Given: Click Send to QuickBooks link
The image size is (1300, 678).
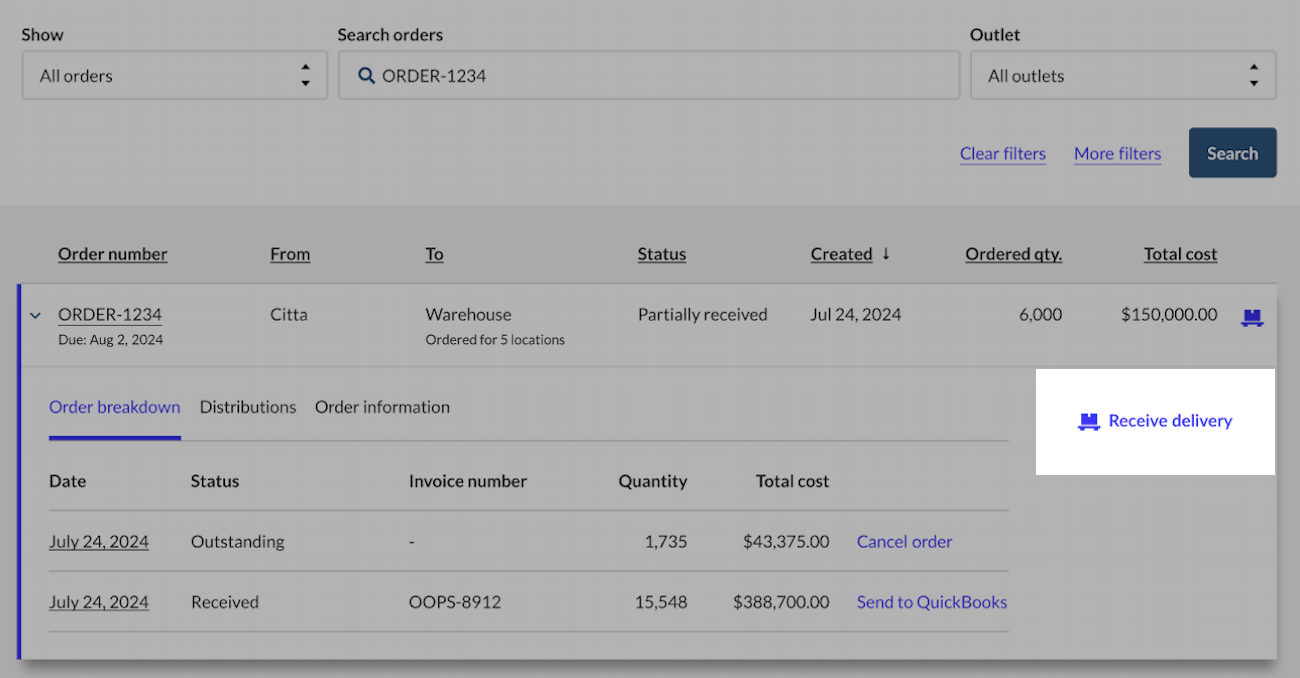Looking at the screenshot, I should tap(931, 602).
